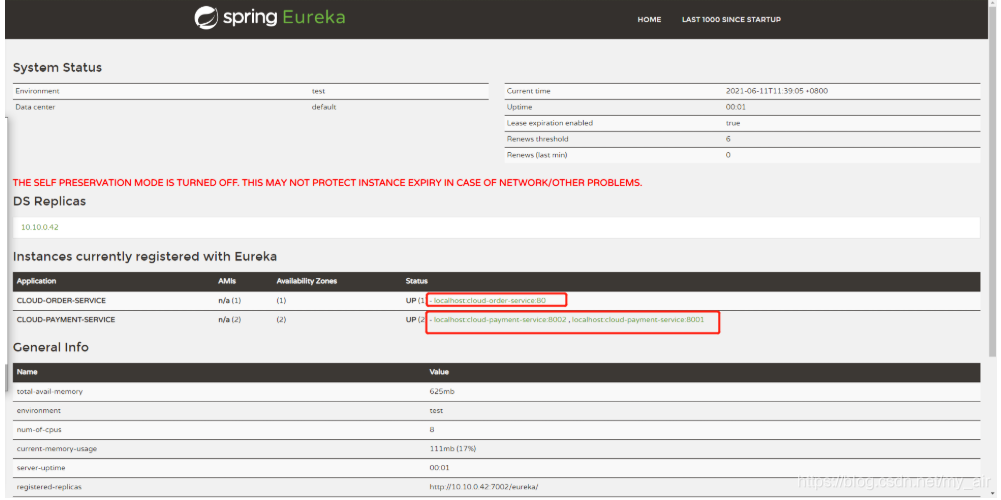Select registered replicas URL value
Image resolution: width=1001 pixels, height=500 pixels.
click(484, 487)
